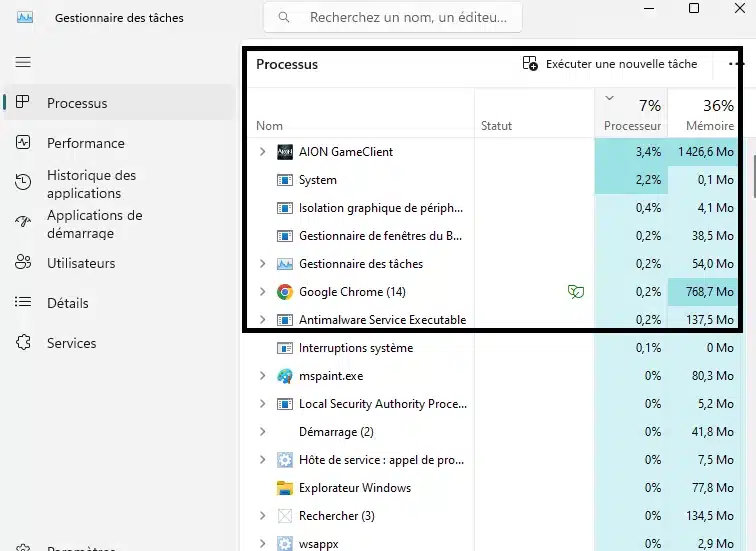756x551 pixels.
Task: Click the Historique des applications clock icon
Action: pos(23,182)
